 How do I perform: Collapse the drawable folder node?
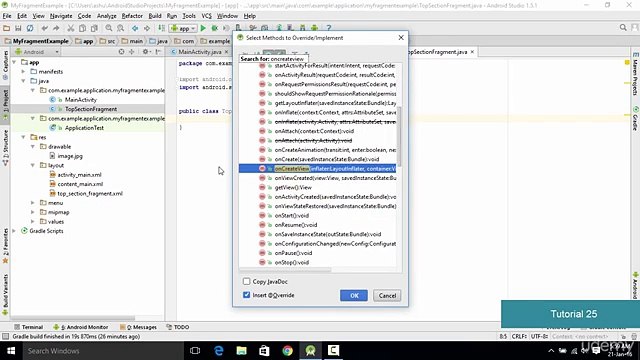point(33,147)
